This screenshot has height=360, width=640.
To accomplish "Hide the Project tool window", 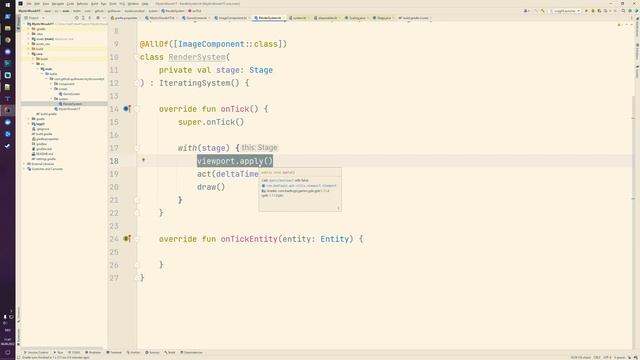I will tap(104, 18).
